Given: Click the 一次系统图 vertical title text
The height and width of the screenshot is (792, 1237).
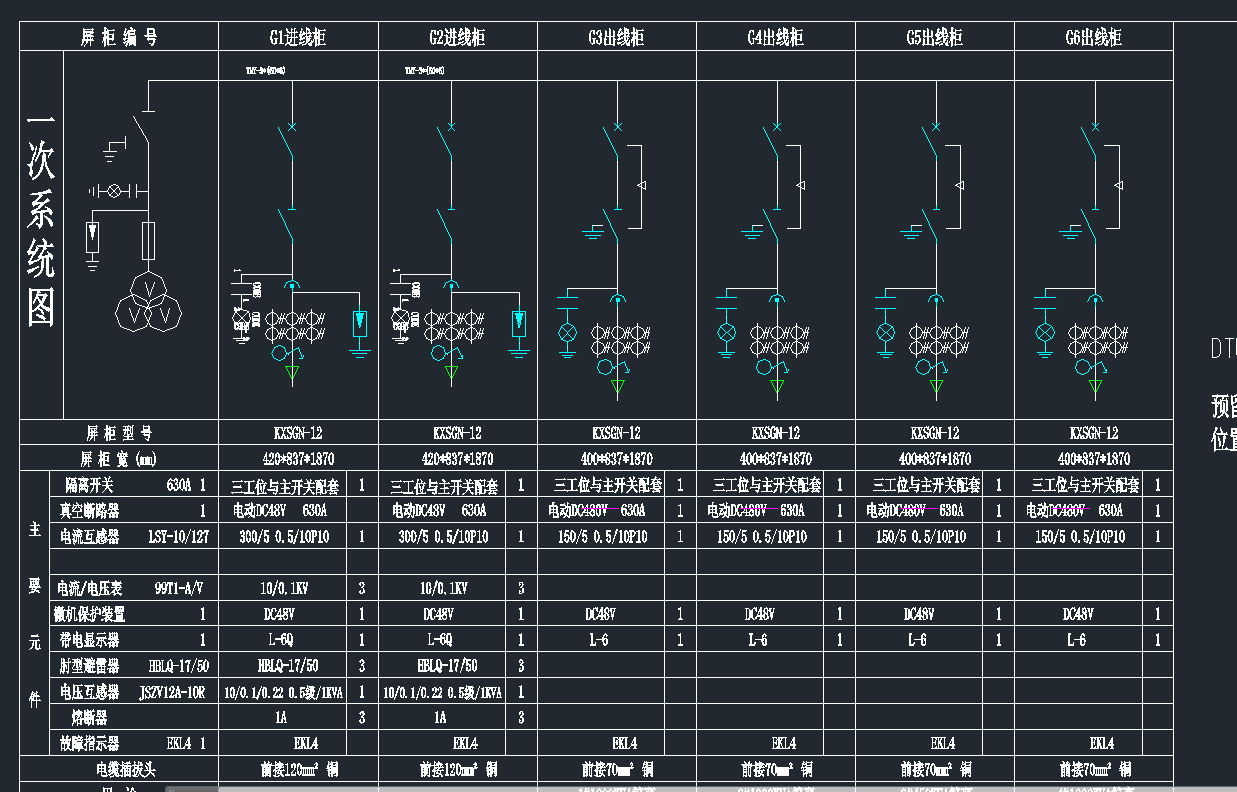Looking at the screenshot, I should click(x=41, y=220).
